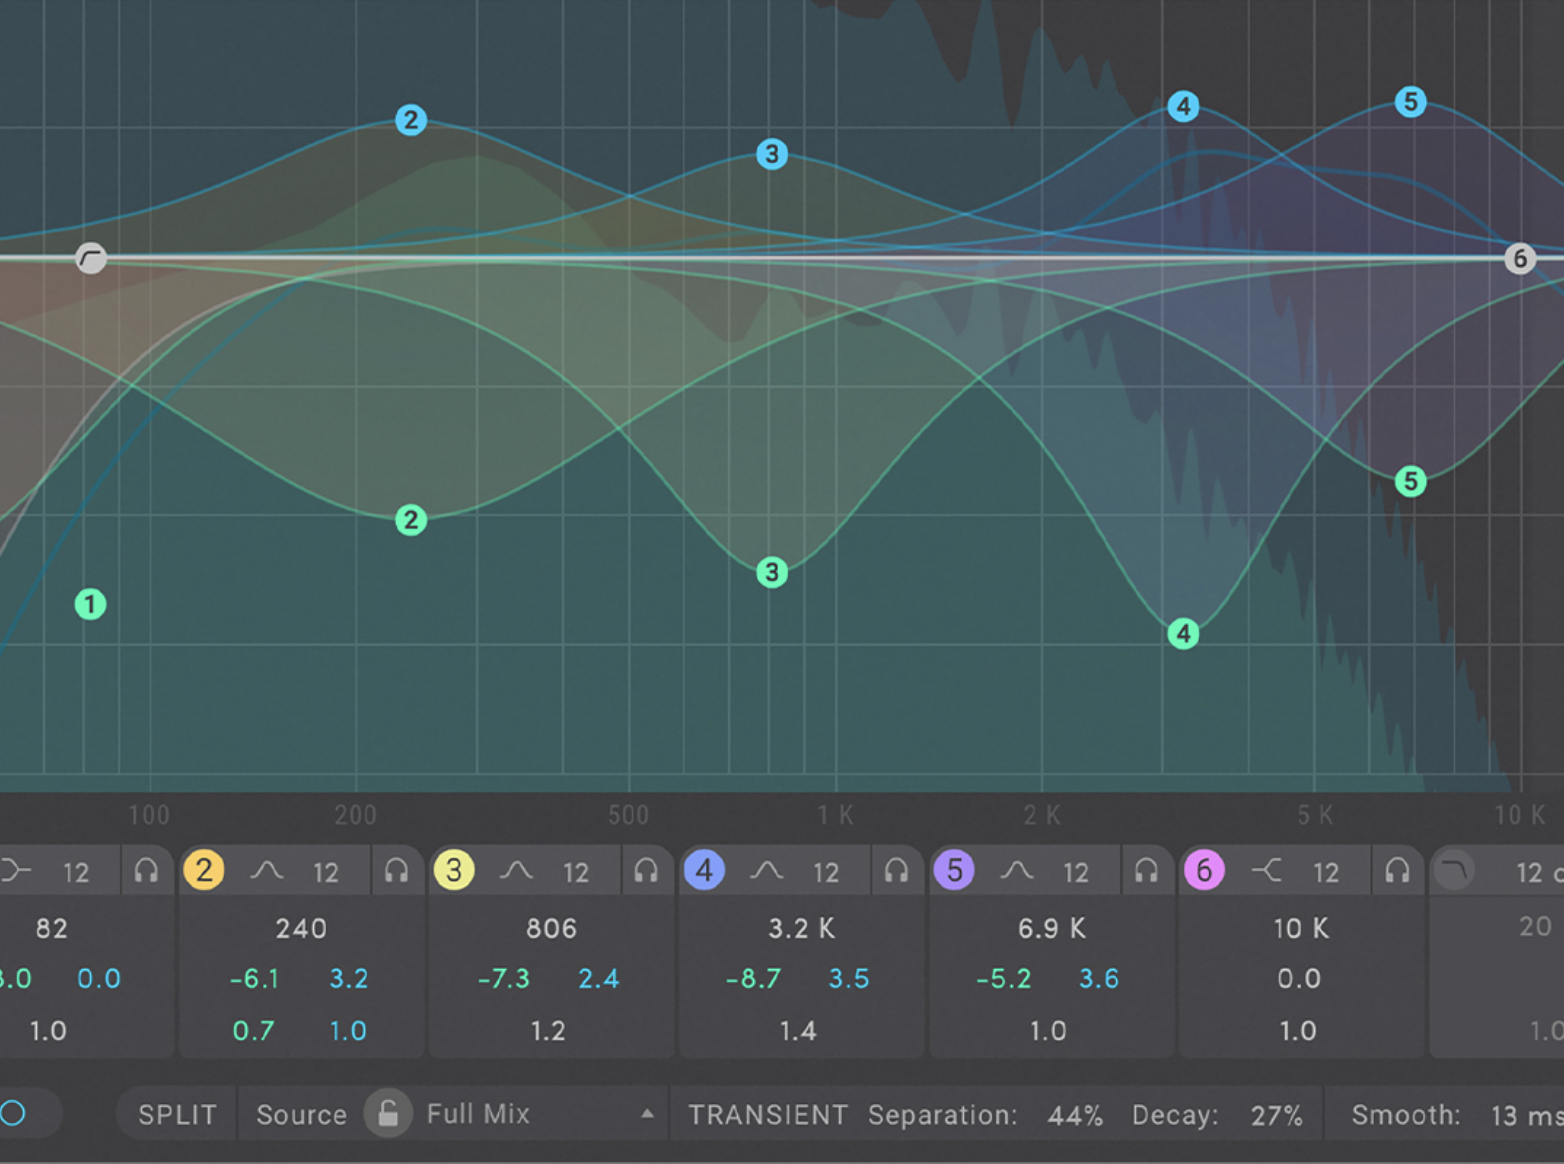1564x1164 pixels.
Task: Select band 3 Q value 1.2
Action: 548,1031
